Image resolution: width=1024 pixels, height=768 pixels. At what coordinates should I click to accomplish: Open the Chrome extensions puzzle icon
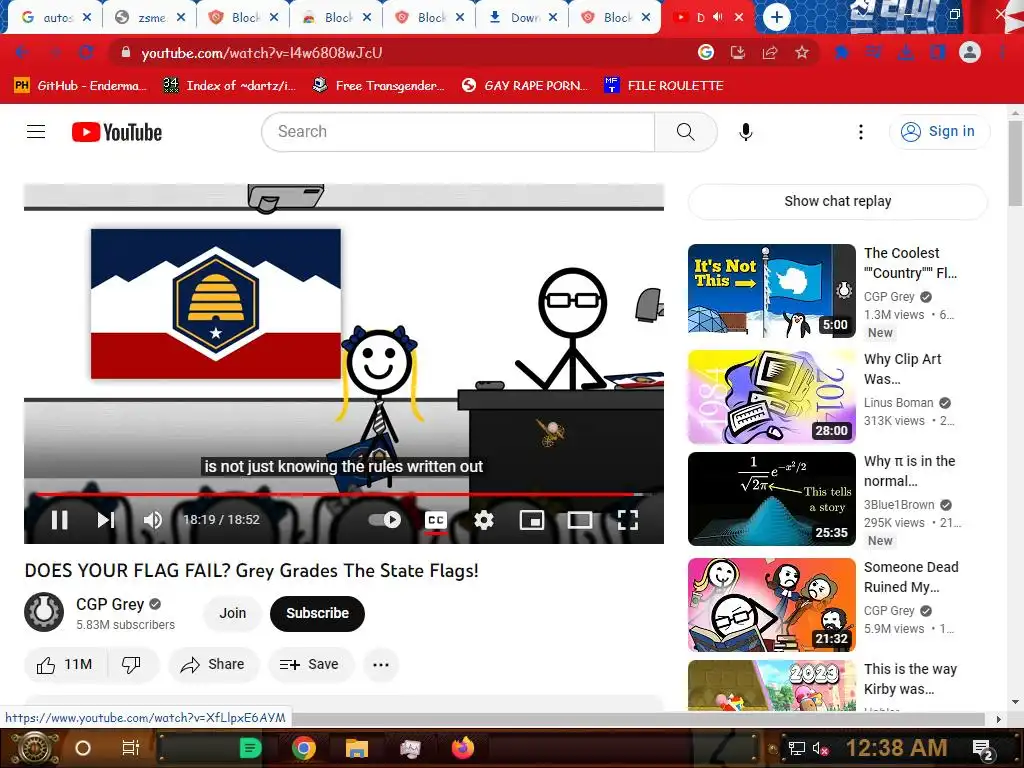(842, 53)
